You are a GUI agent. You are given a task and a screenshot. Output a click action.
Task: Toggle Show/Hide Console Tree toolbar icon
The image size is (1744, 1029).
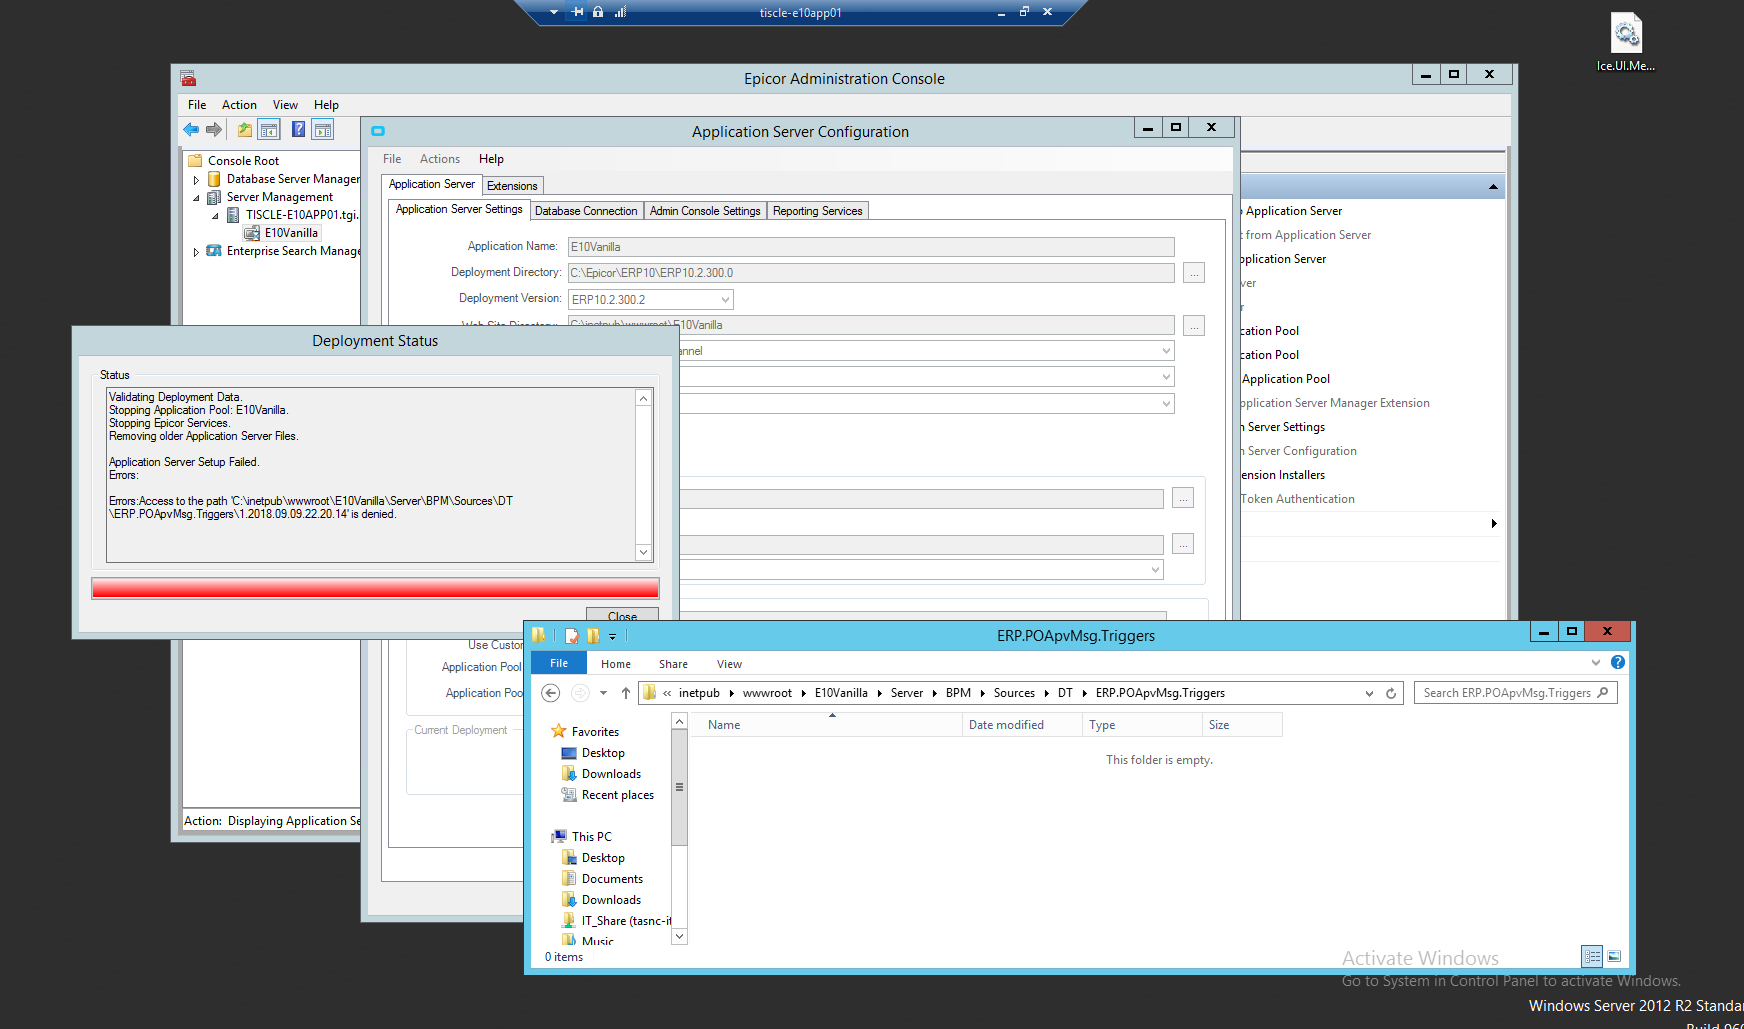269,130
